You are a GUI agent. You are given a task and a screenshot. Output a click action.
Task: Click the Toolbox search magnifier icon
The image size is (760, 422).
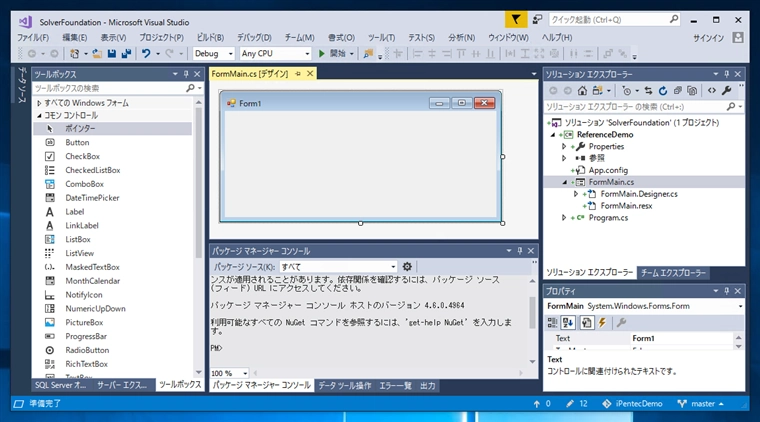[x=190, y=88]
